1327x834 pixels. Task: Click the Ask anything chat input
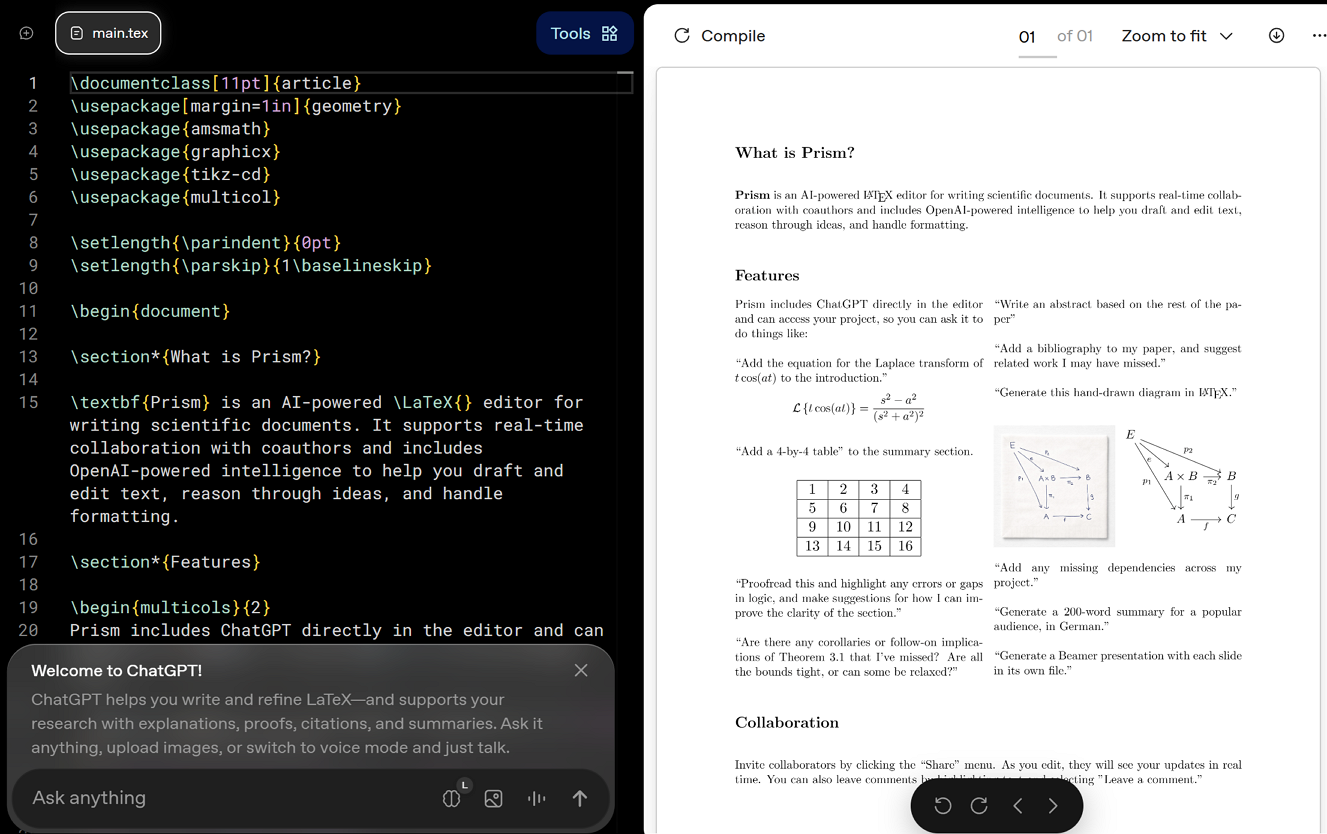click(x=220, y=798)
